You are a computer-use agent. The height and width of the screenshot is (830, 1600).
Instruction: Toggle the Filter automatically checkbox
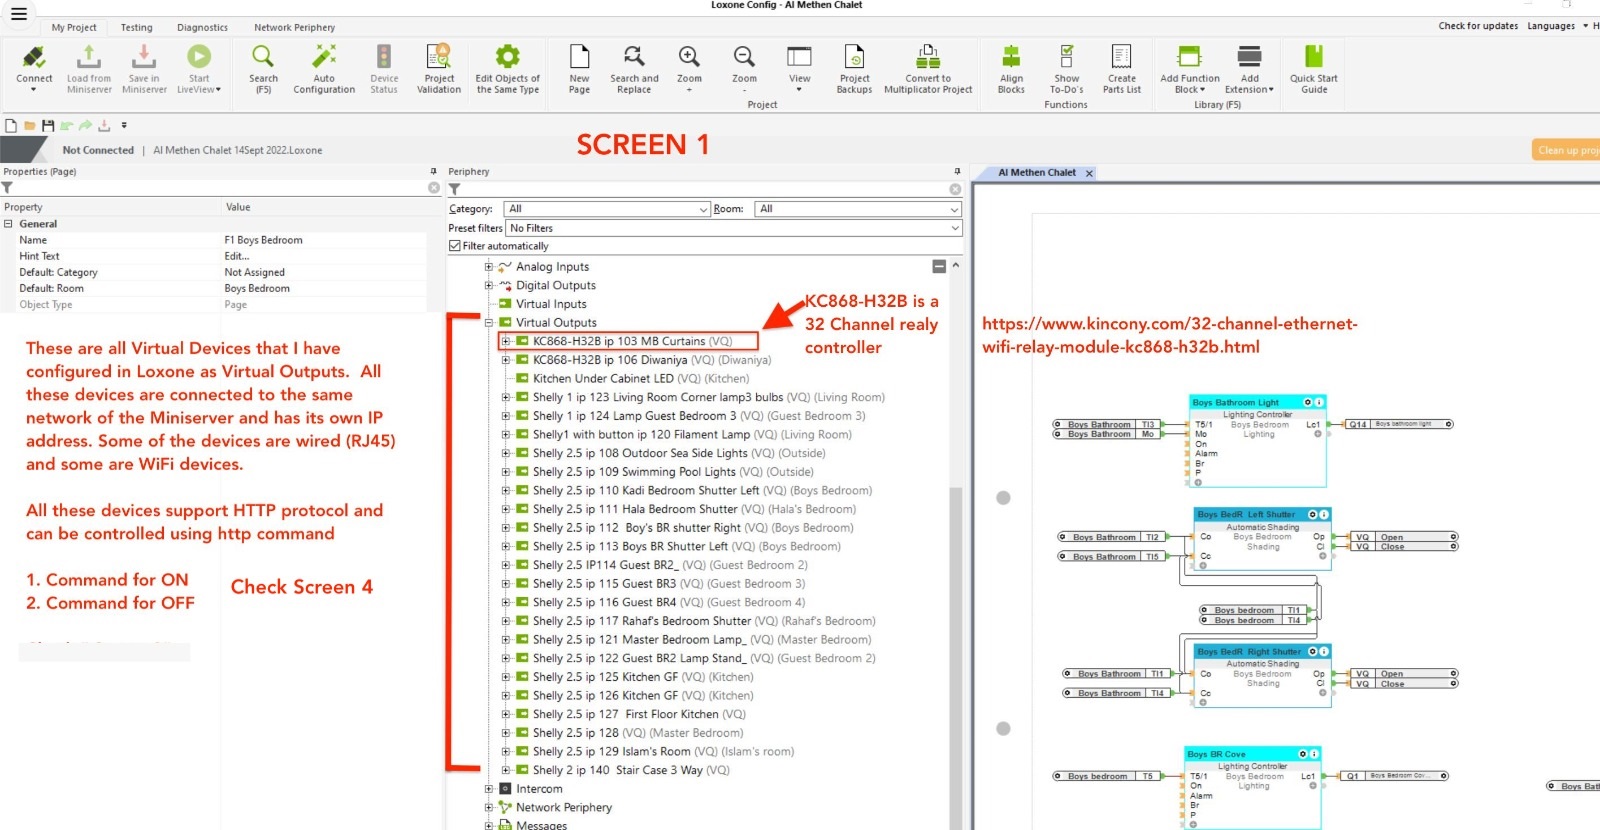(455, 246)
